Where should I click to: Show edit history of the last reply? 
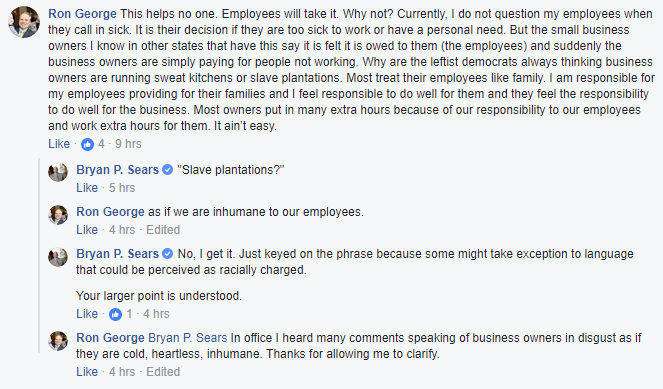click(163, 372)
